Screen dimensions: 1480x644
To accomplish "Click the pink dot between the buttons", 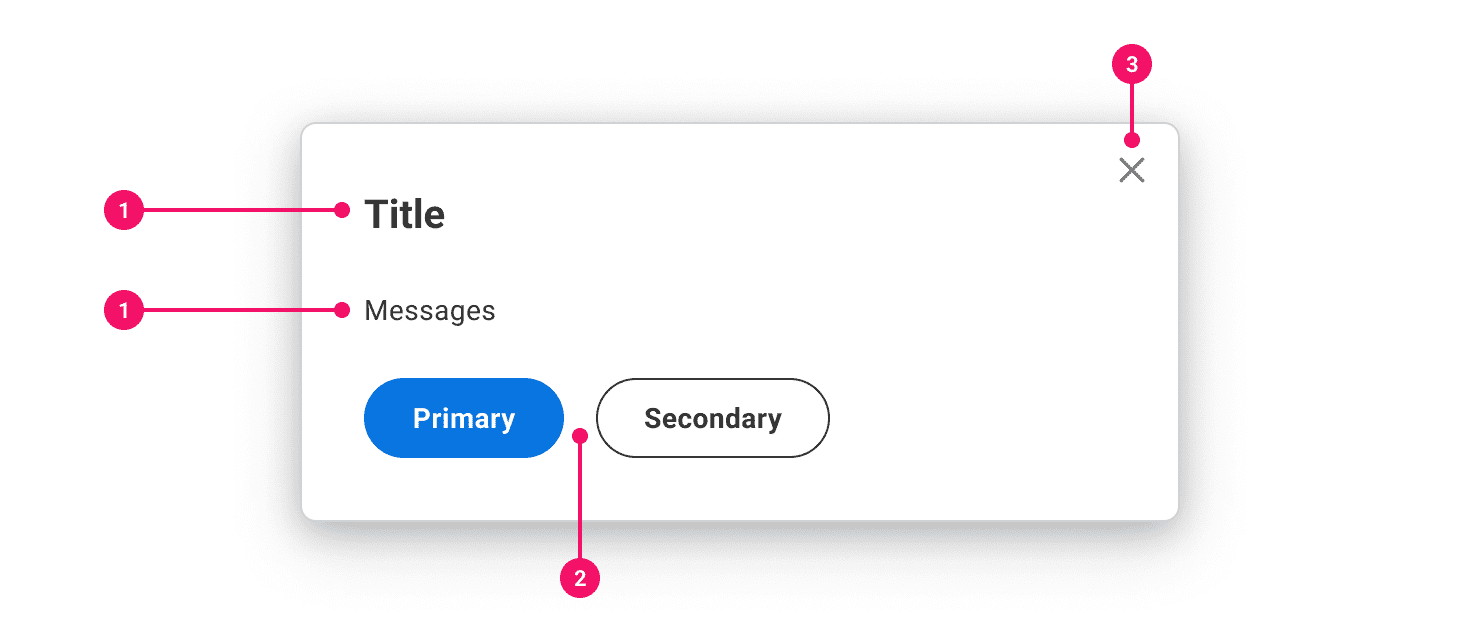I will (x=579, y=435).
